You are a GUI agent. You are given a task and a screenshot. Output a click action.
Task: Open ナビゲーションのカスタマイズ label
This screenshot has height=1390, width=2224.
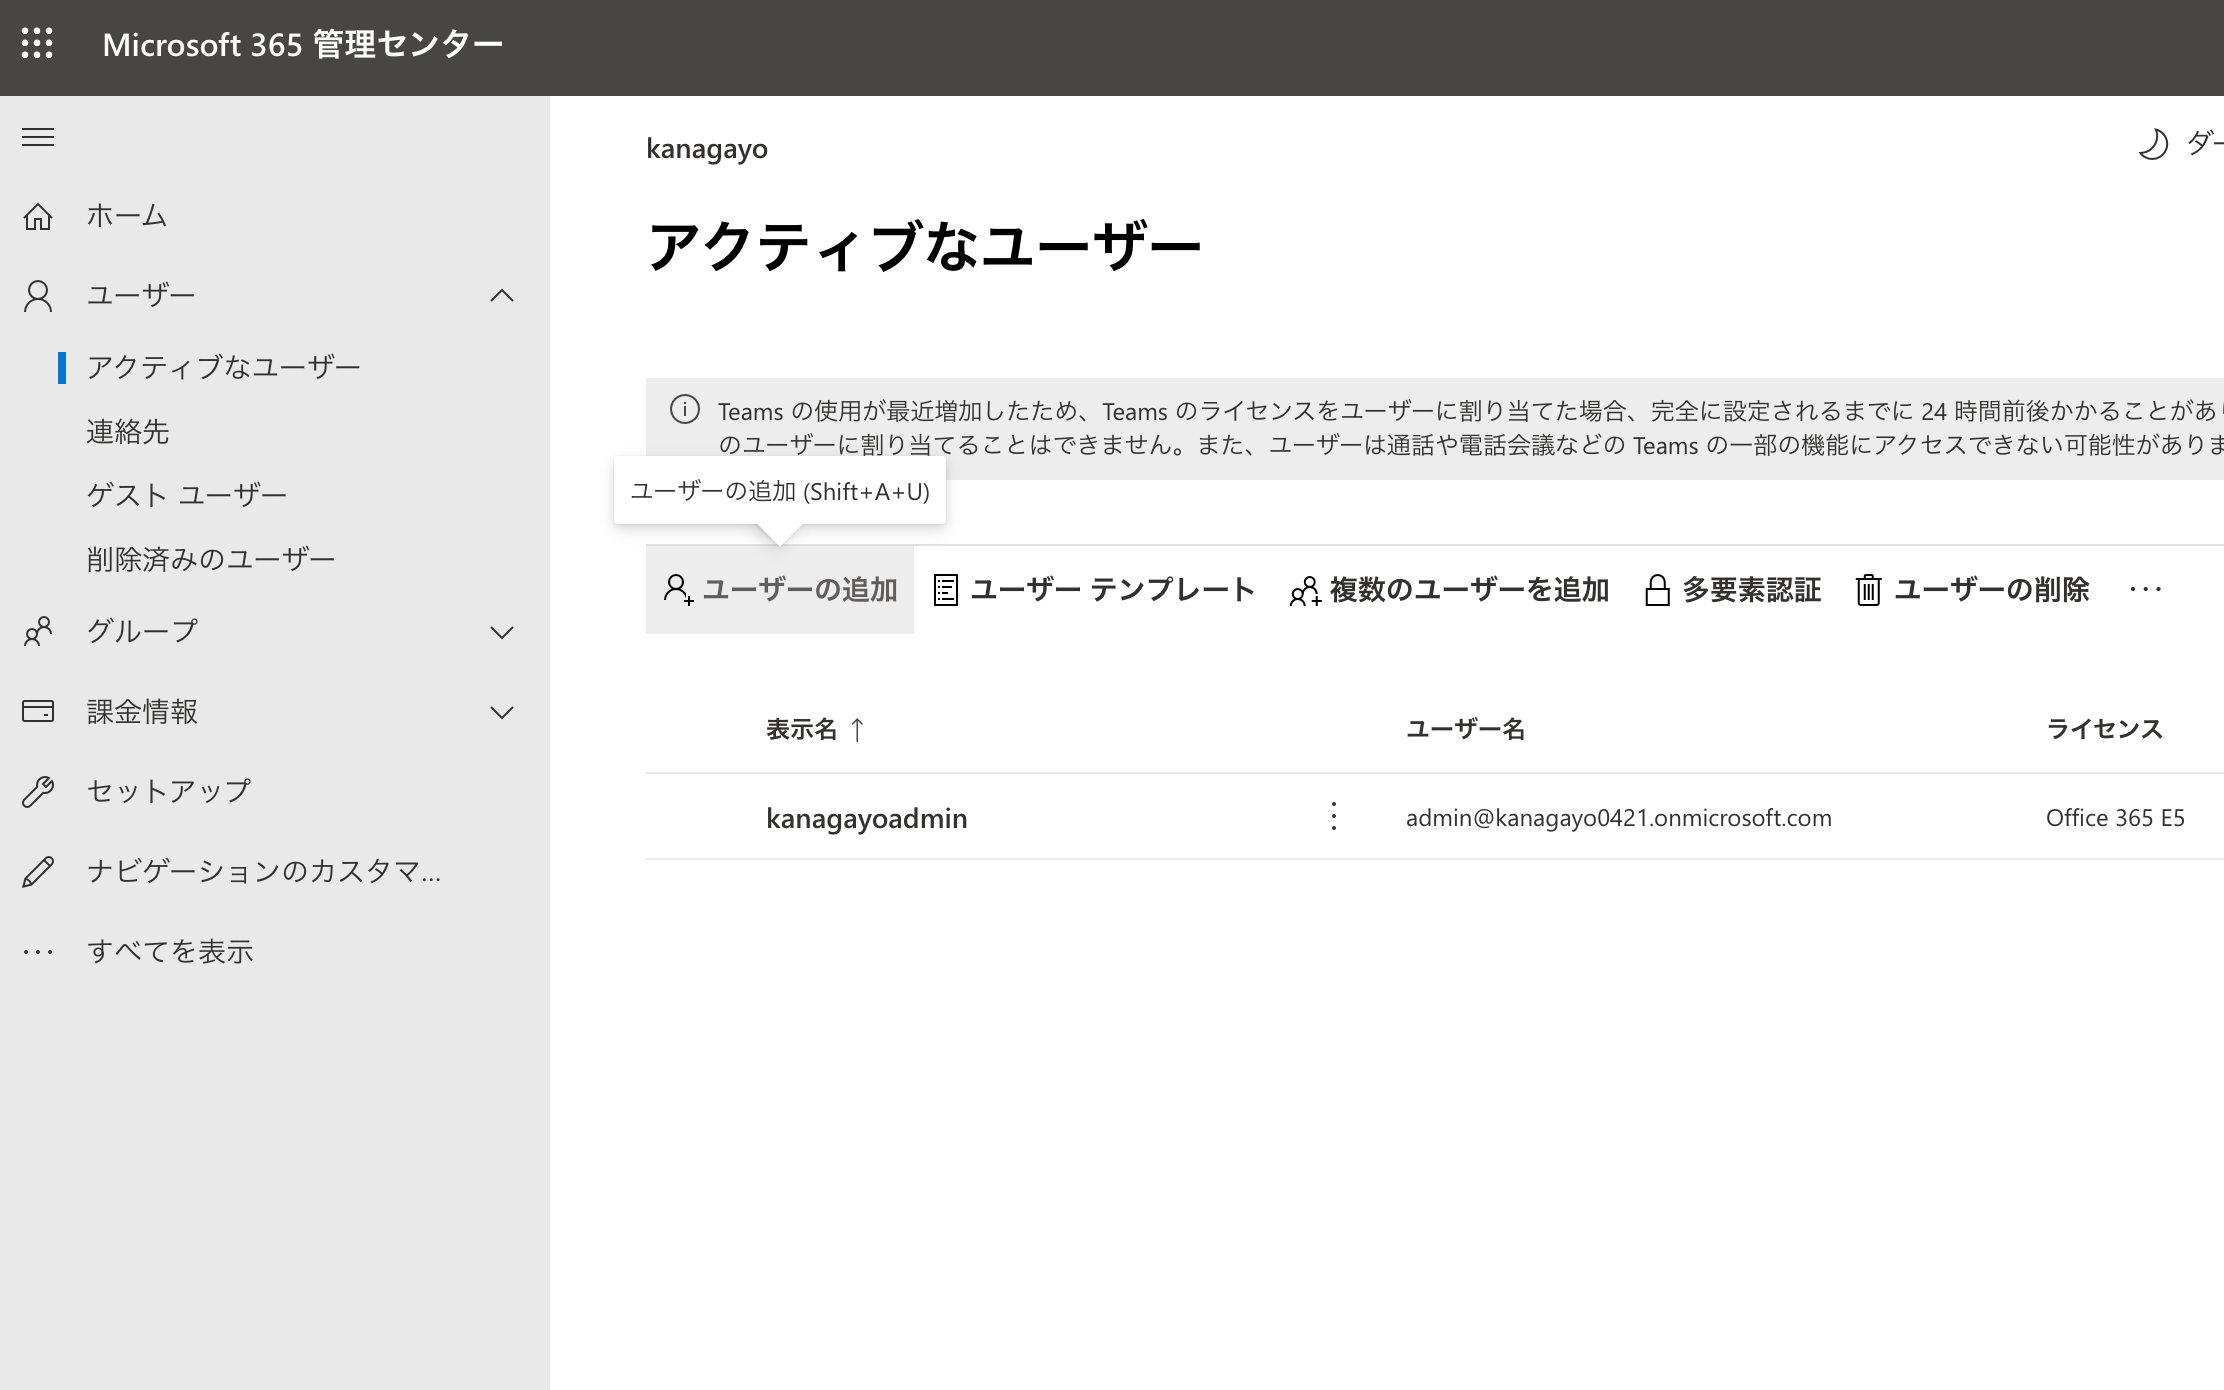[263, 871]
